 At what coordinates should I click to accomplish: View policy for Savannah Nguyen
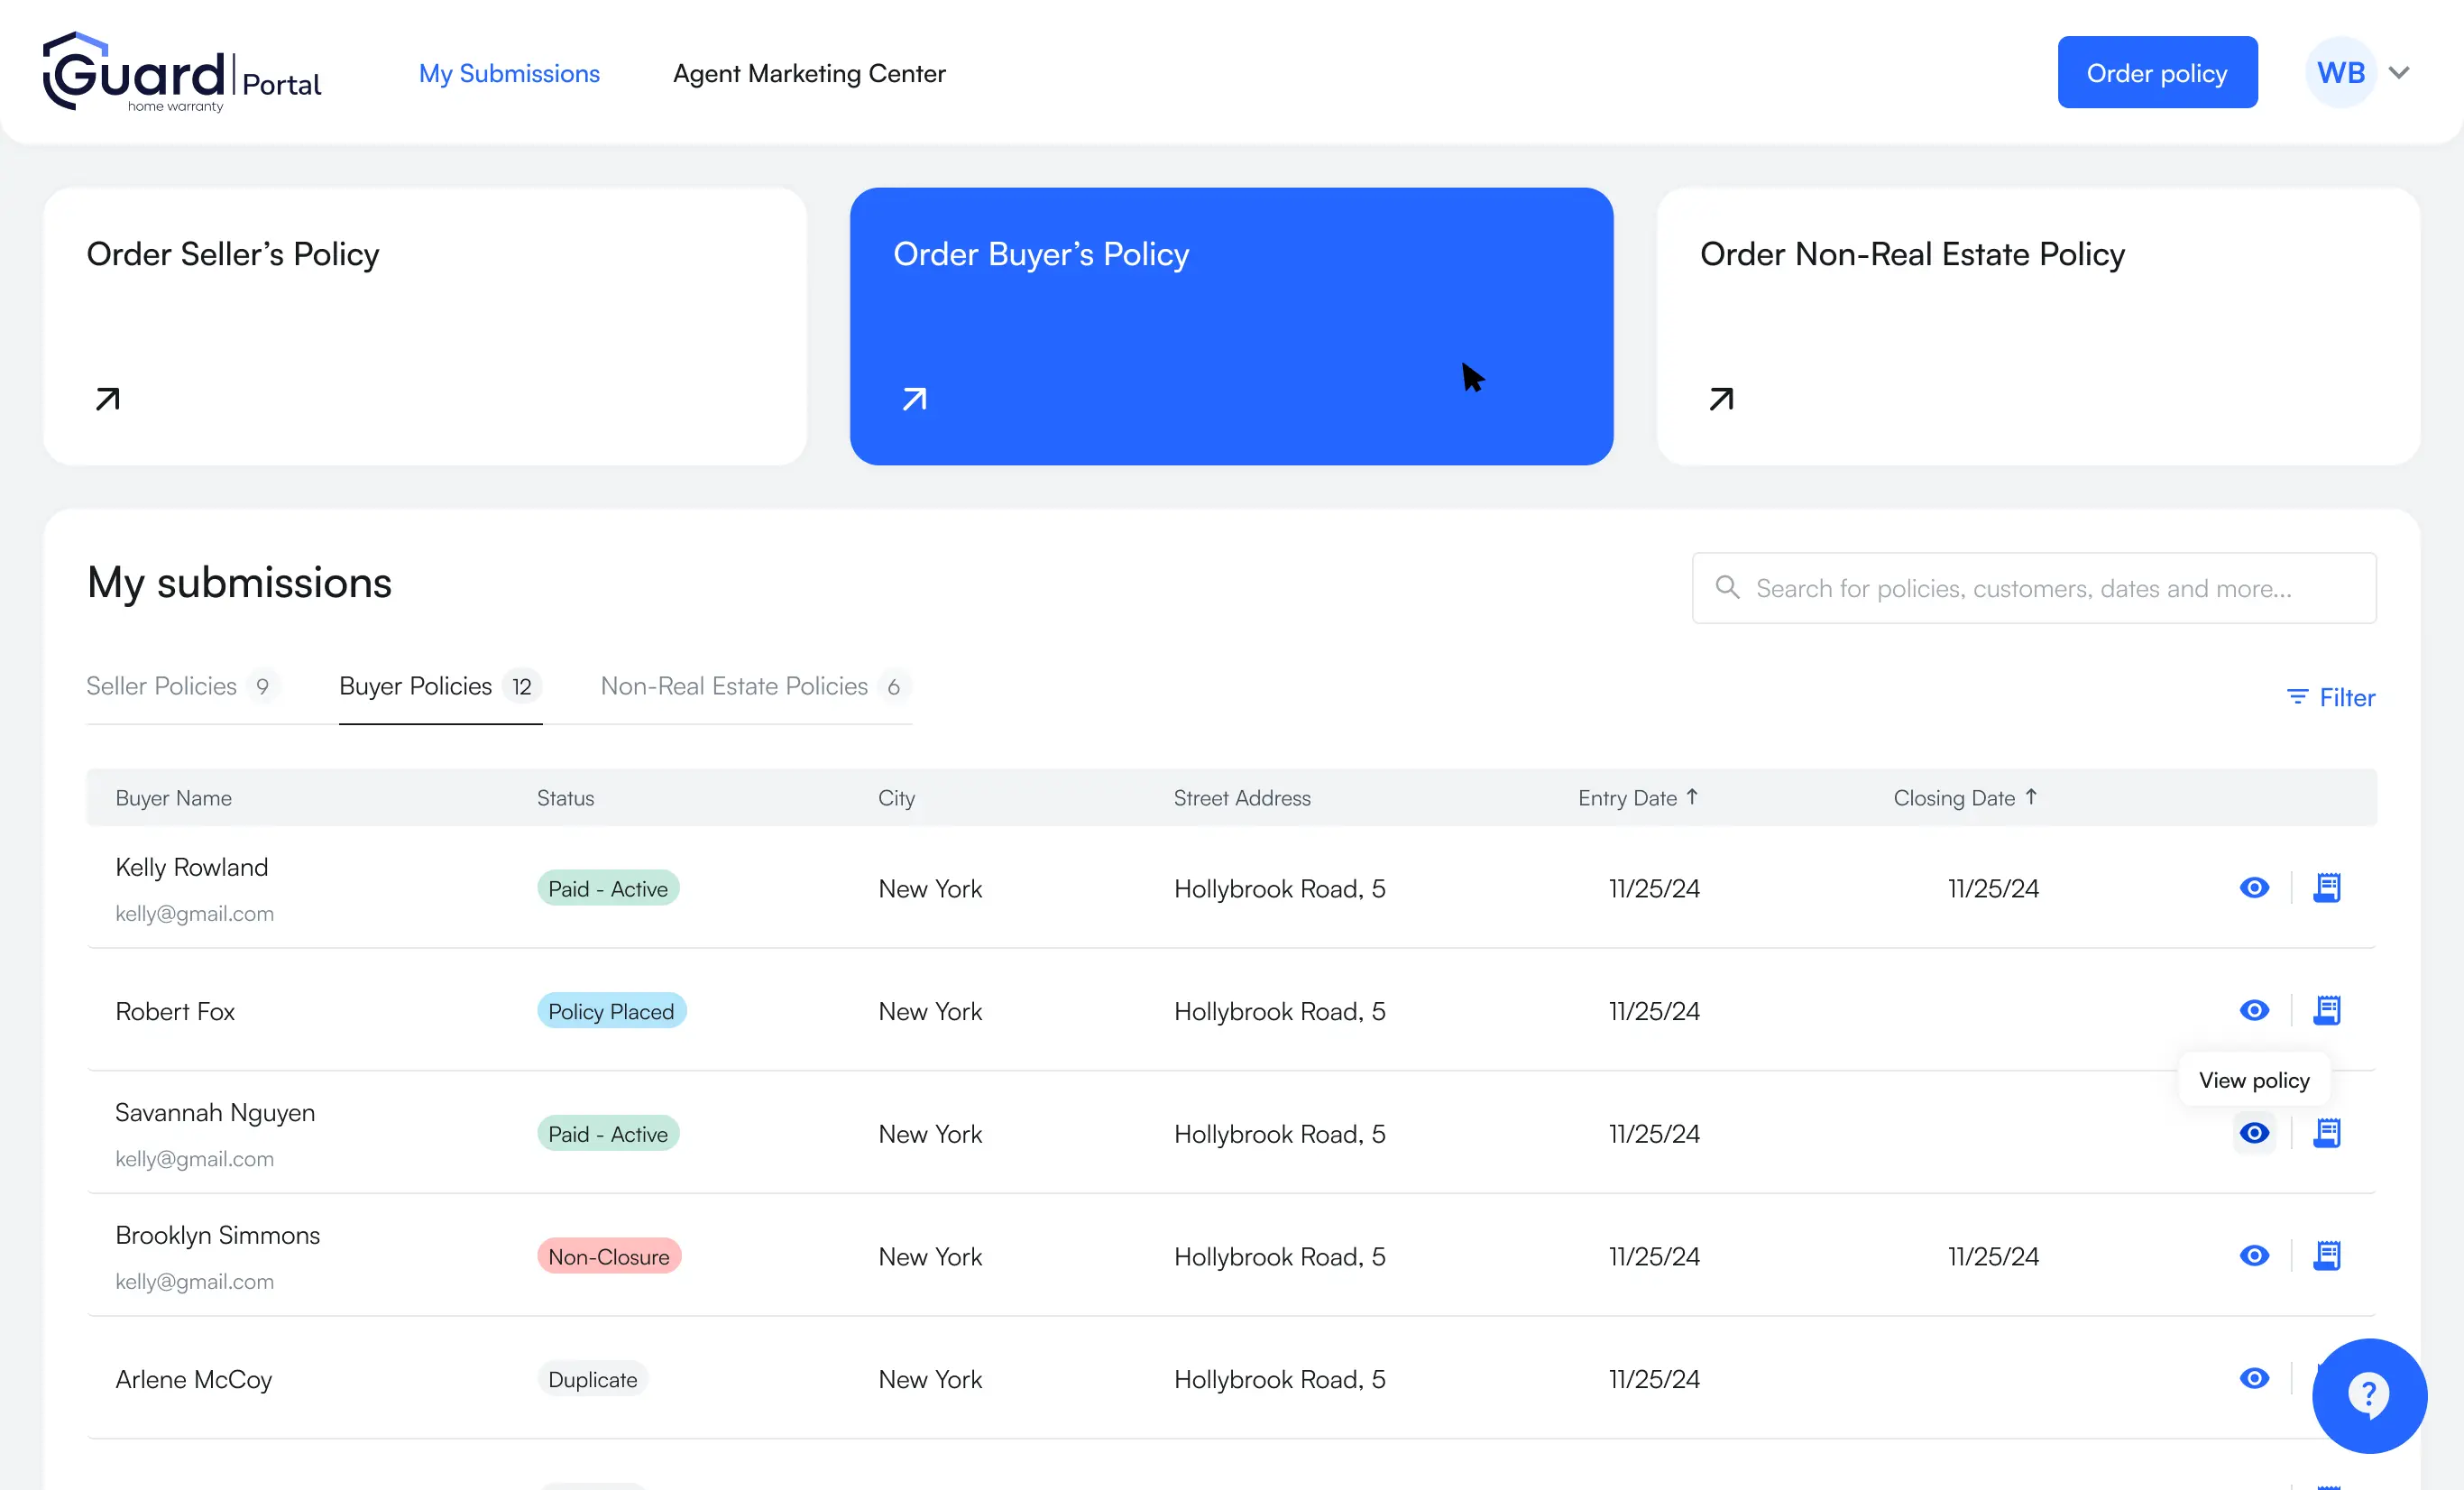coord(2253,1133)
